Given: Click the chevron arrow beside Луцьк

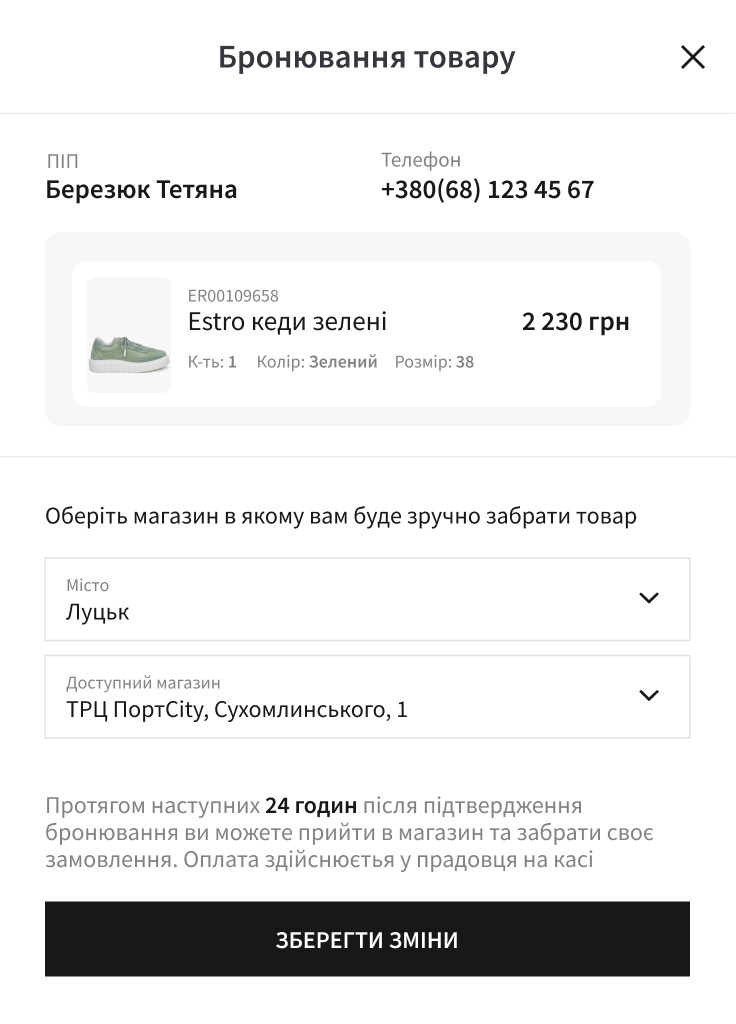Looking at the screenshot, I should (648, 598).
